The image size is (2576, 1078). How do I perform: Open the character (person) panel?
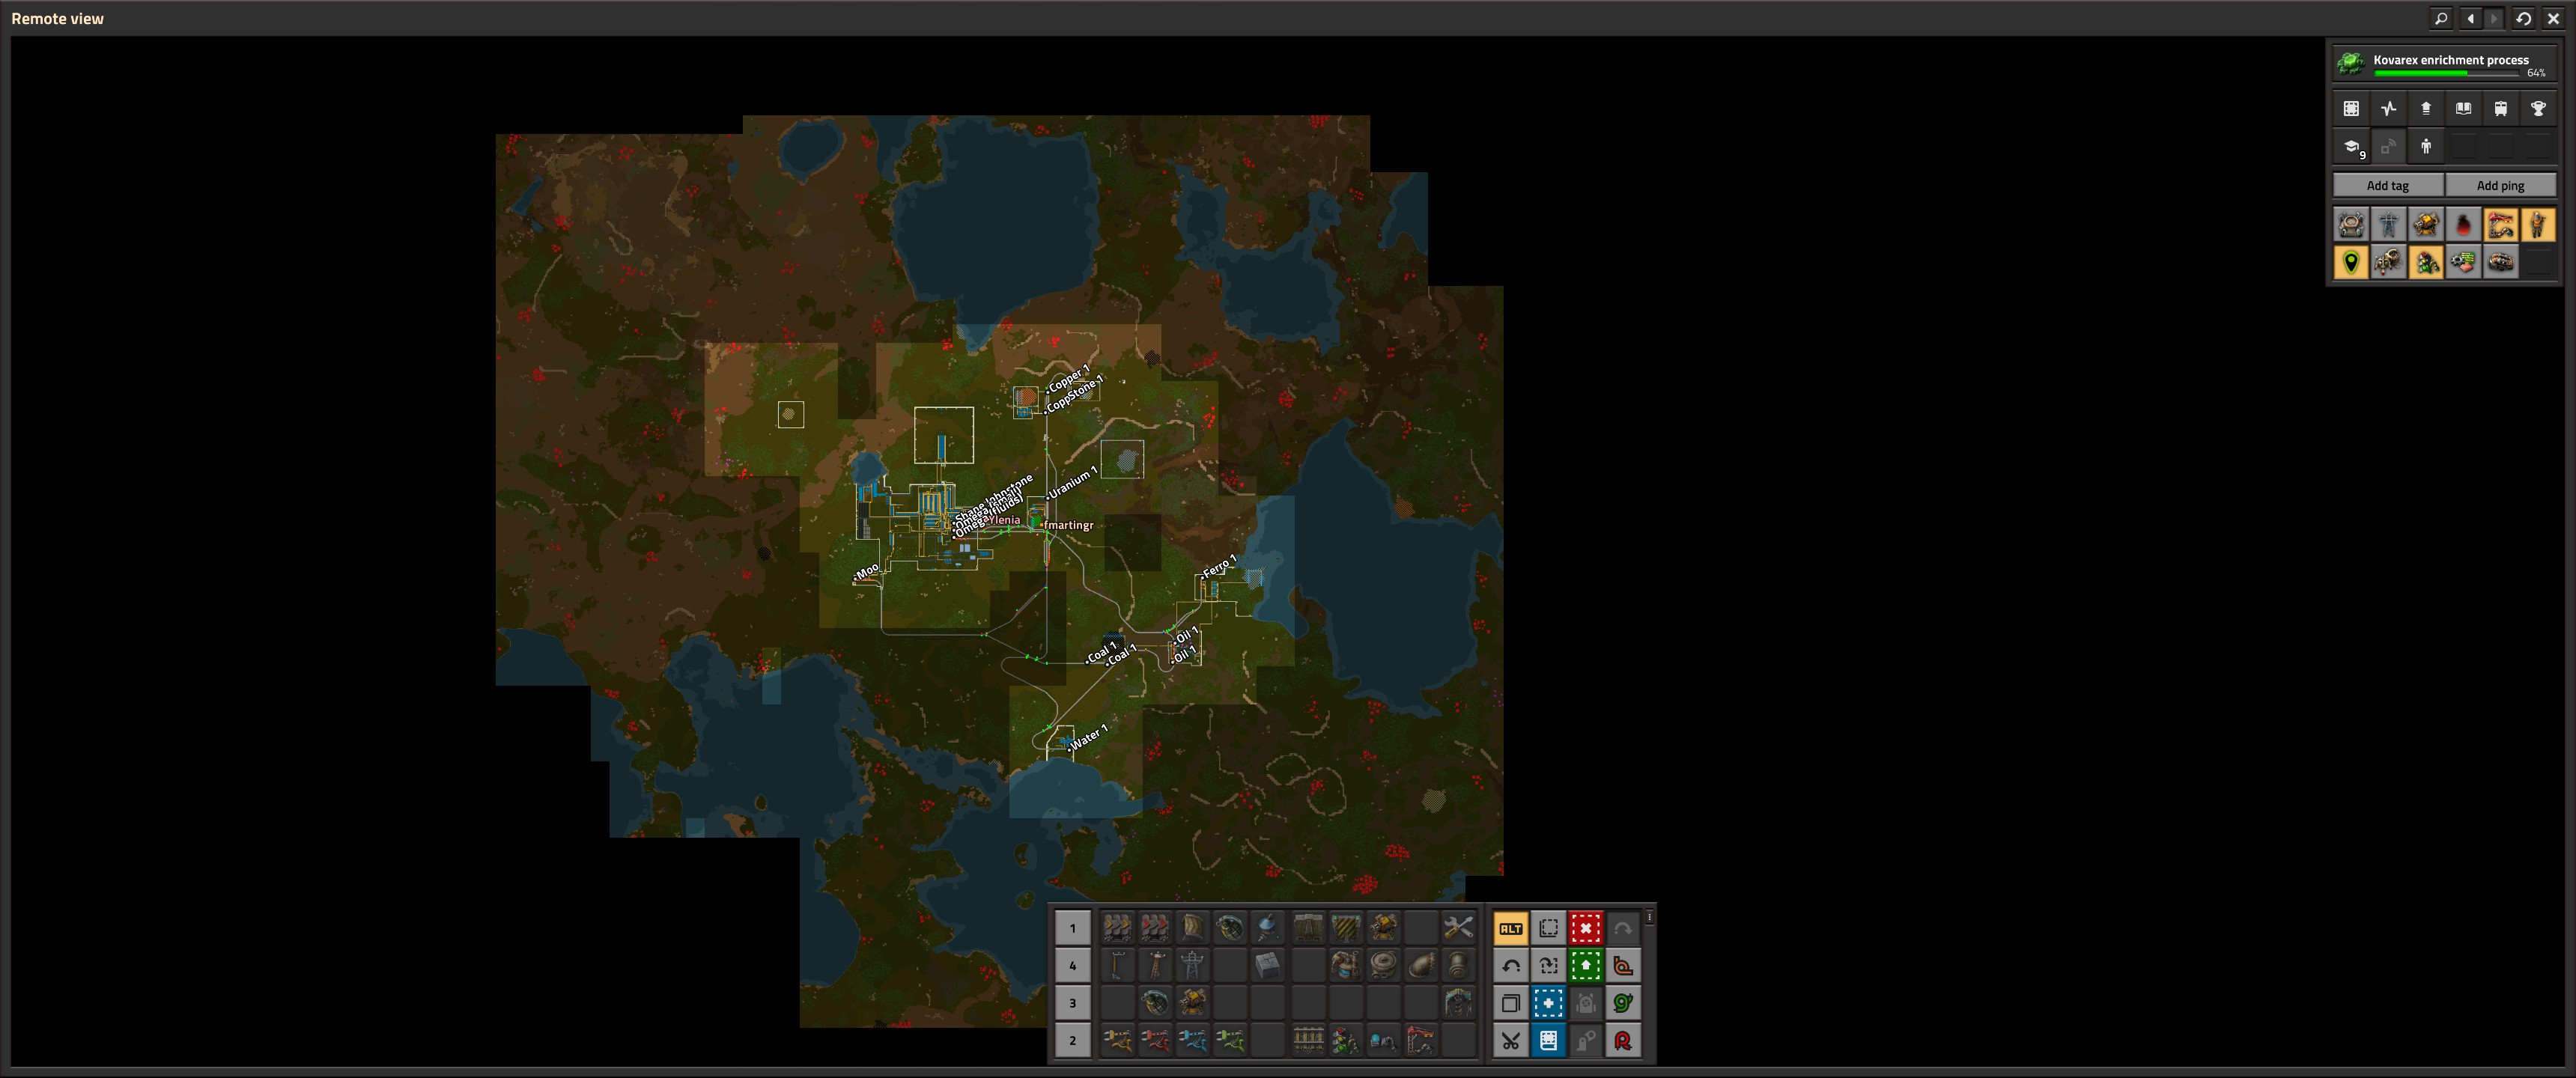click(2426, 147)
